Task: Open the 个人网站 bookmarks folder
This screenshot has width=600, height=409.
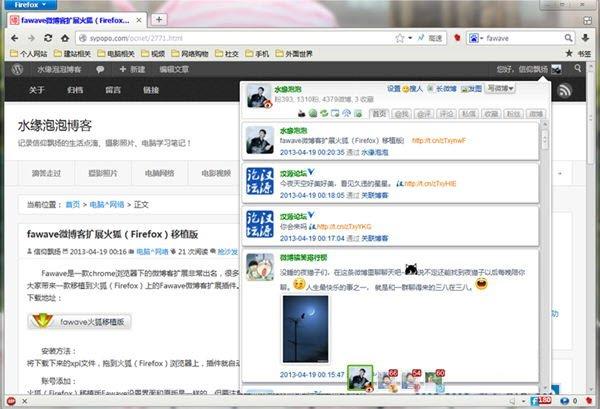Action: pyautogui.click(x=28, y=54)
